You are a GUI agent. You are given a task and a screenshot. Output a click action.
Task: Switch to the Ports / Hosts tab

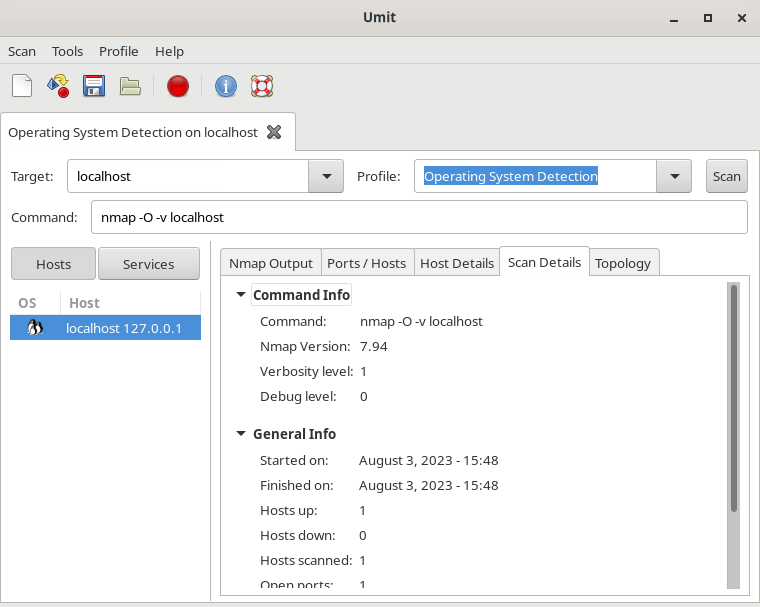click(366, 263)
